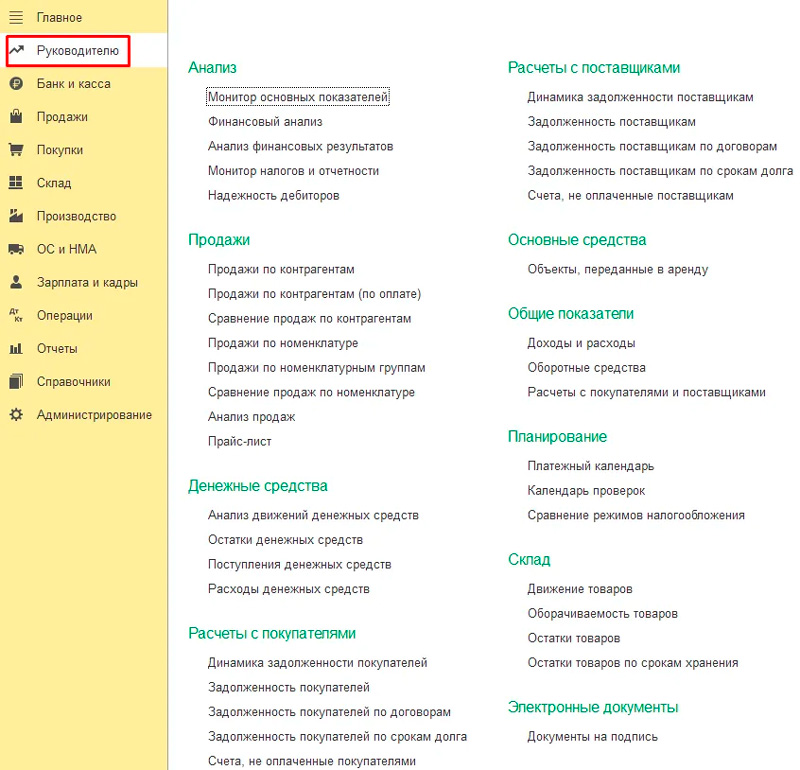Open Сравнение продаж по контрагентам
800x770 pixels.
pos(310,318)
